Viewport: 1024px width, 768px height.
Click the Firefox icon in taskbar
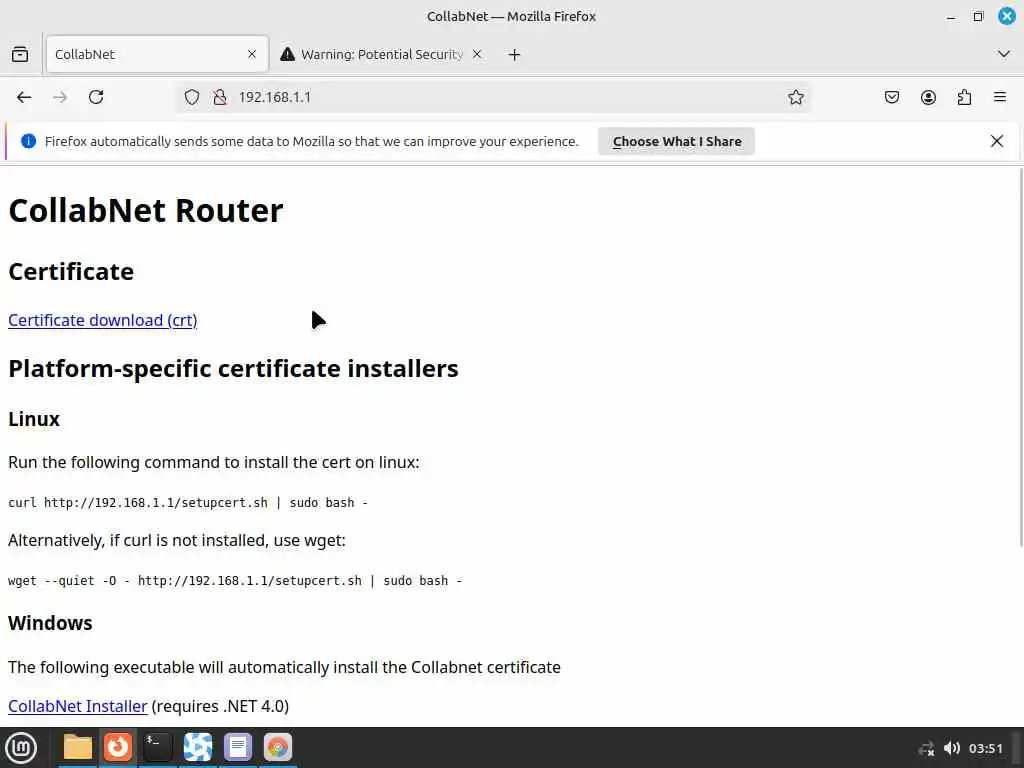click(x=118, y=747)
